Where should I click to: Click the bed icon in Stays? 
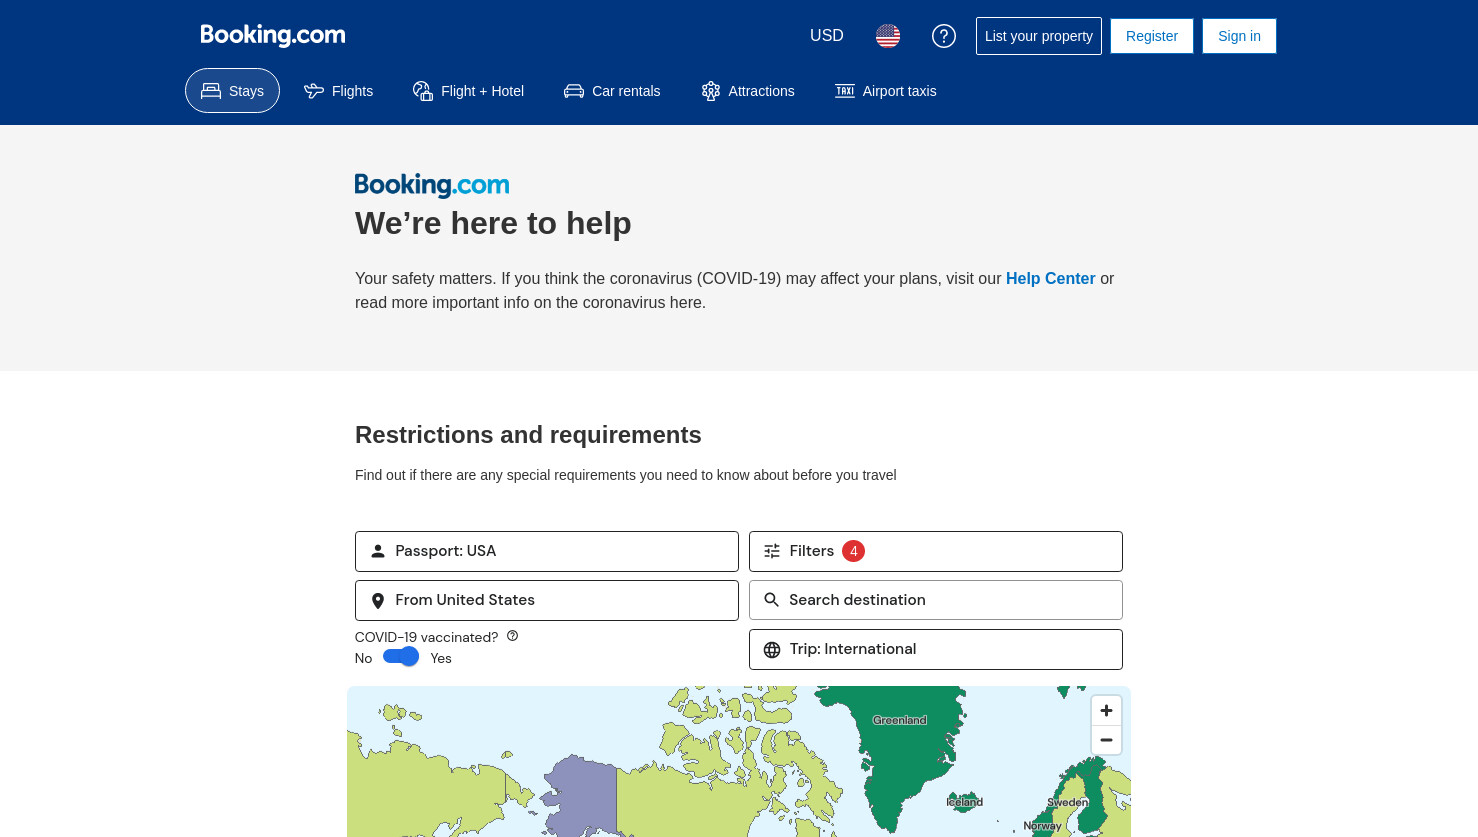click(x=211, y=91)
